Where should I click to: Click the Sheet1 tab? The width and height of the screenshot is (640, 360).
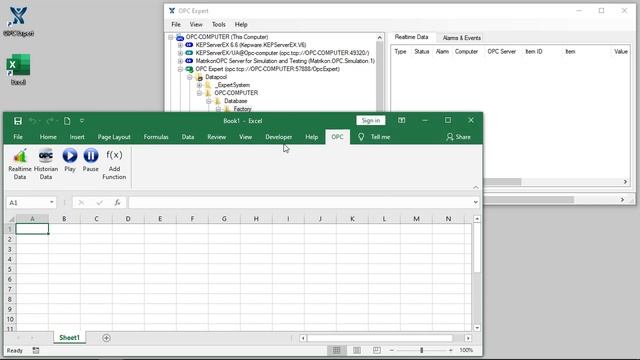(x=69, y=338)
